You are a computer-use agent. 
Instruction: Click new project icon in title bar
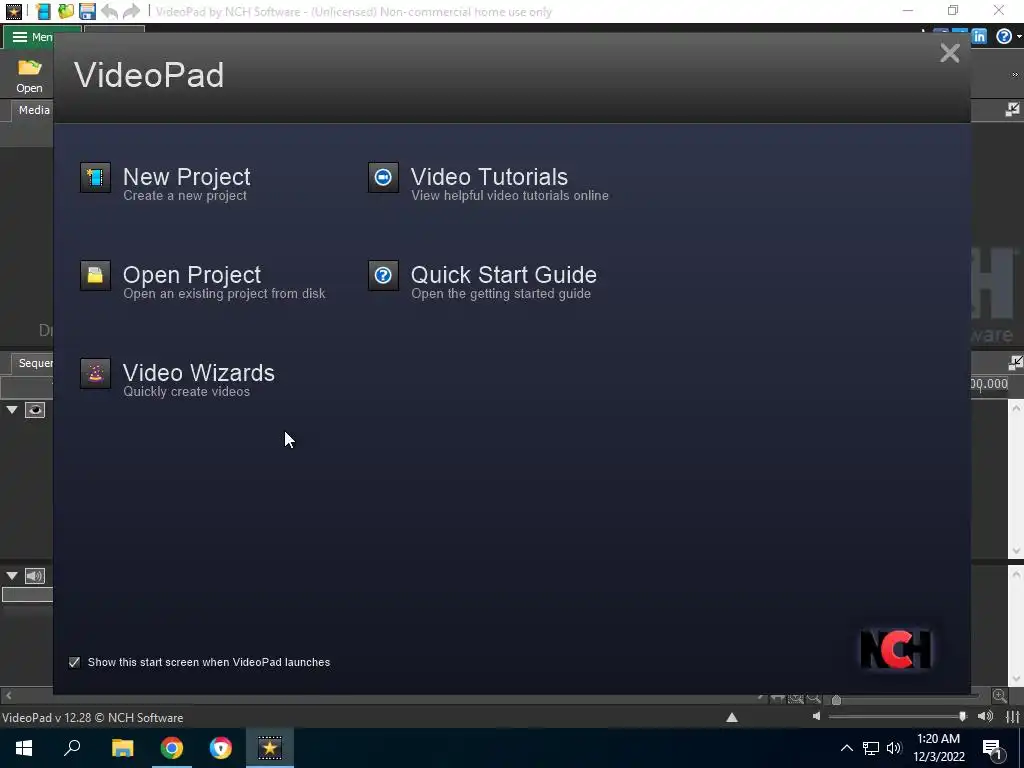43,11
